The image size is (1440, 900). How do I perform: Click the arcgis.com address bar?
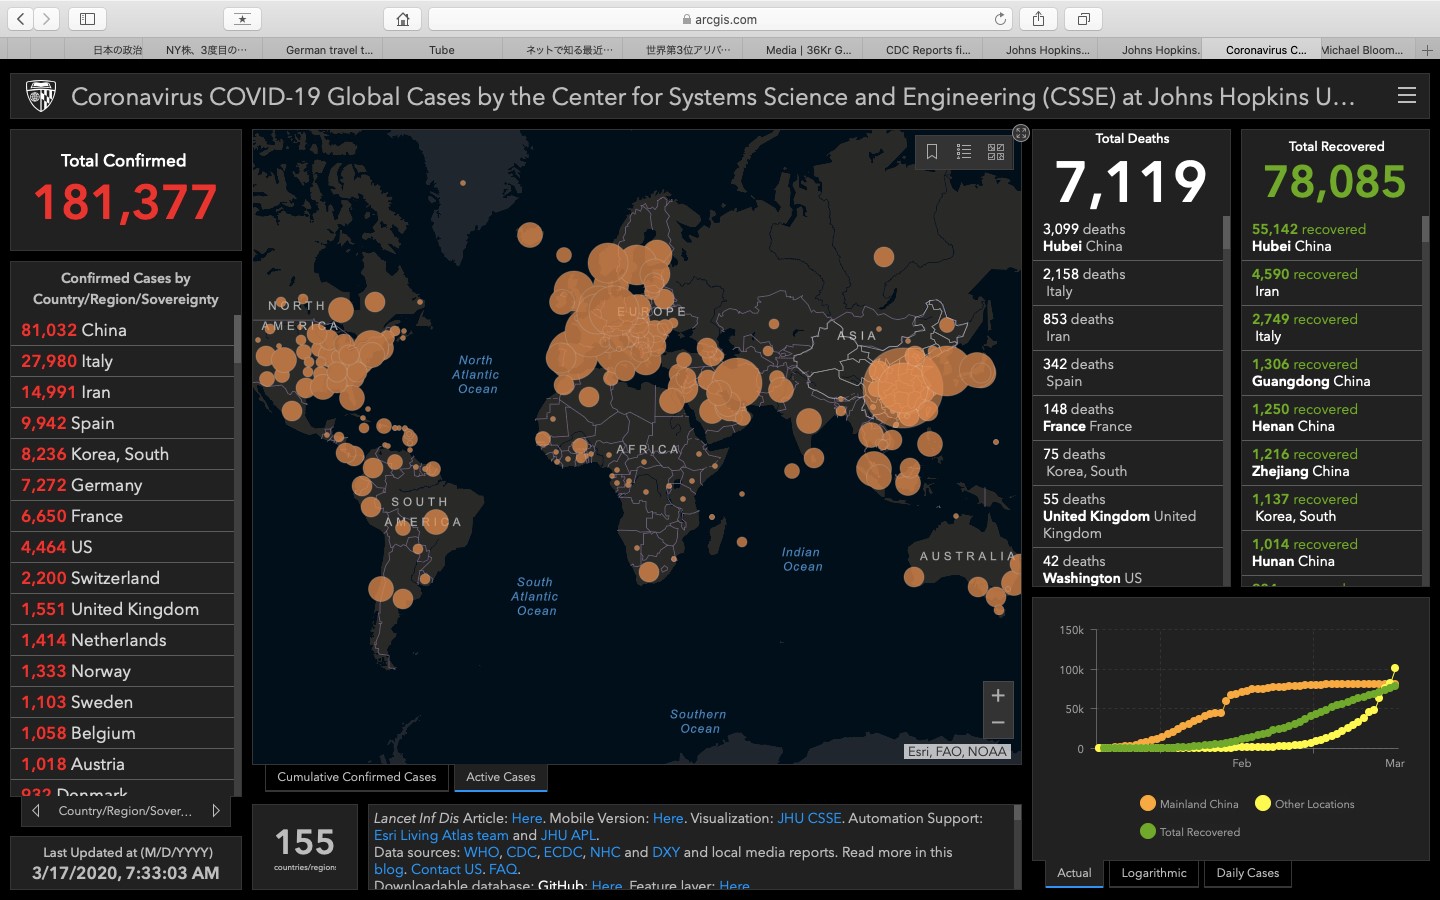(x=720, y=19)
